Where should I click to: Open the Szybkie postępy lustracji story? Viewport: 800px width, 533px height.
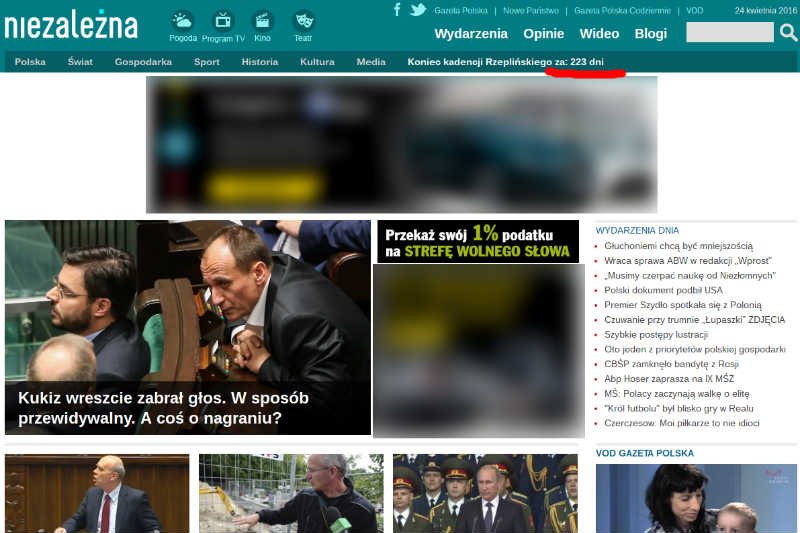[656, 335]
